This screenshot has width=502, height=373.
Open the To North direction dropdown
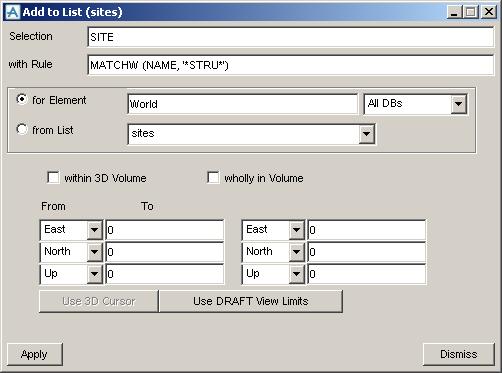click(x=296, y=252)
